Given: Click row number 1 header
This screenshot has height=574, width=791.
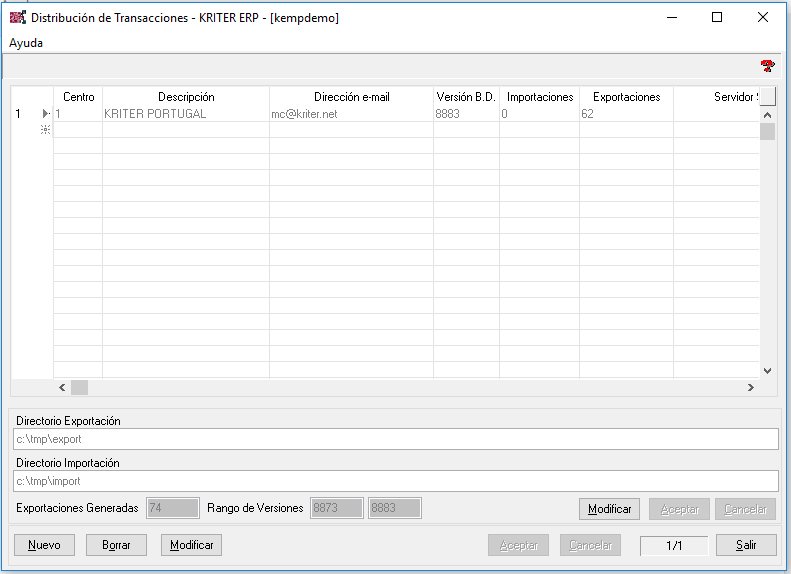Looking at the screenshot, I should pos(18,114).
